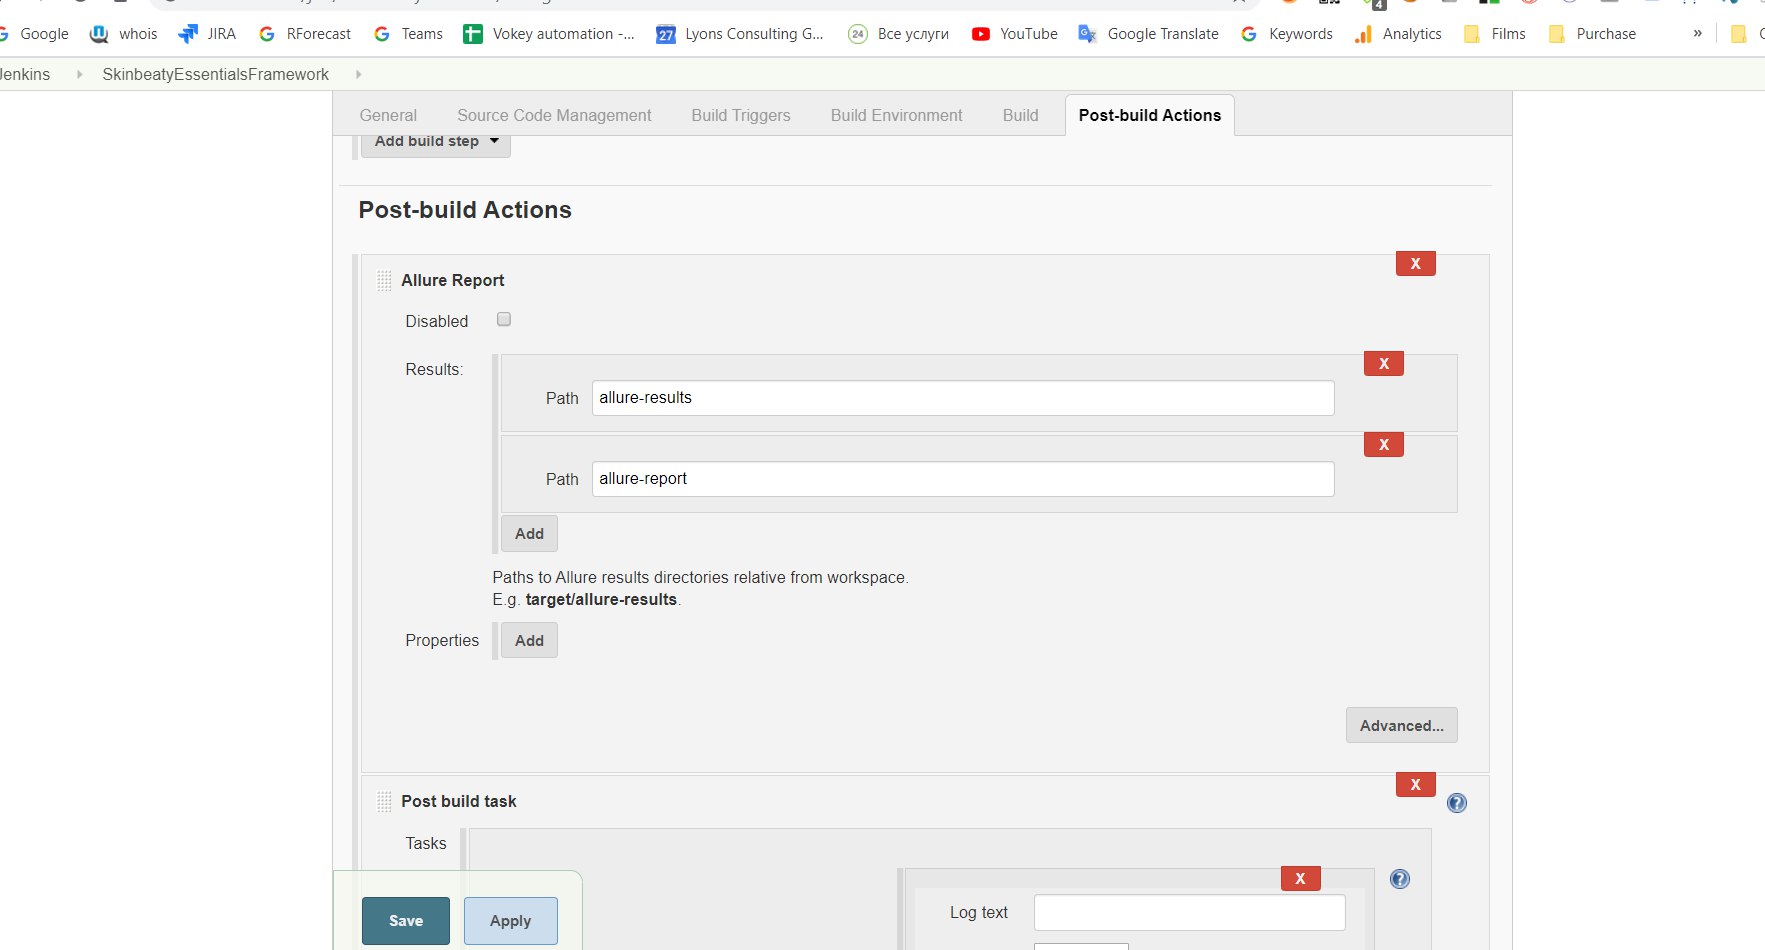
Task: Edit the allure-results path field
Action: tap(963, 398)
